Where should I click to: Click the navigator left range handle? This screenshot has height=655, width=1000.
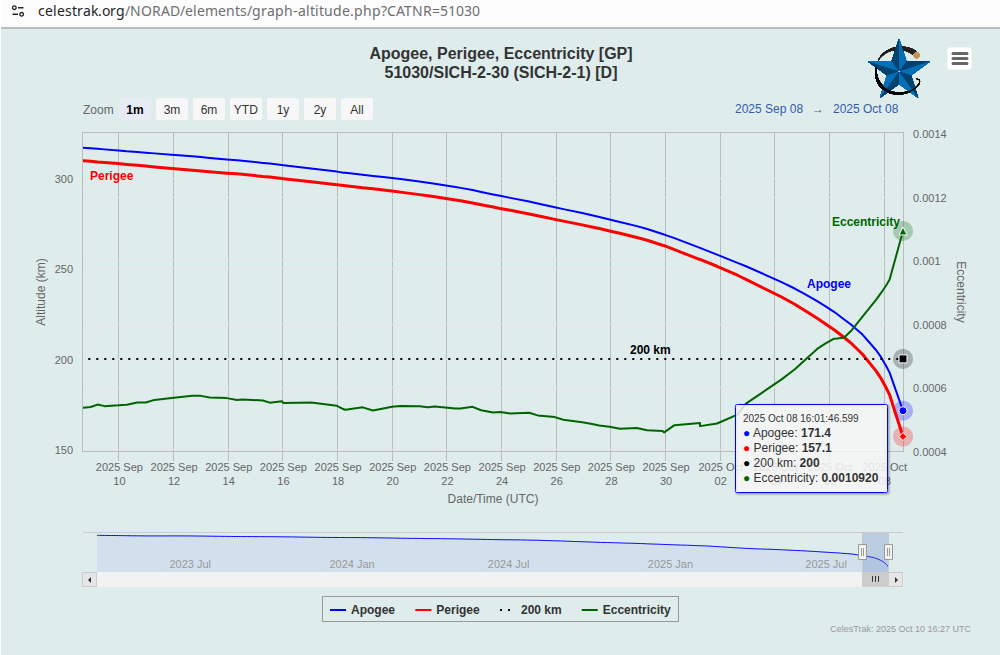click(x=862, y=552)
